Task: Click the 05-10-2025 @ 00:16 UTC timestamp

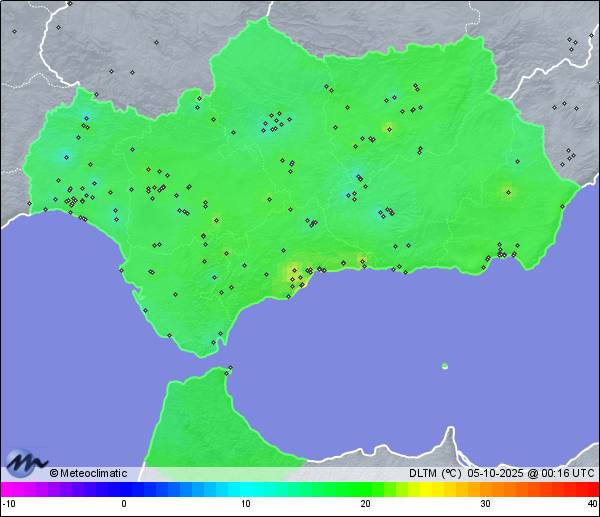Action: tap(530, 473)
